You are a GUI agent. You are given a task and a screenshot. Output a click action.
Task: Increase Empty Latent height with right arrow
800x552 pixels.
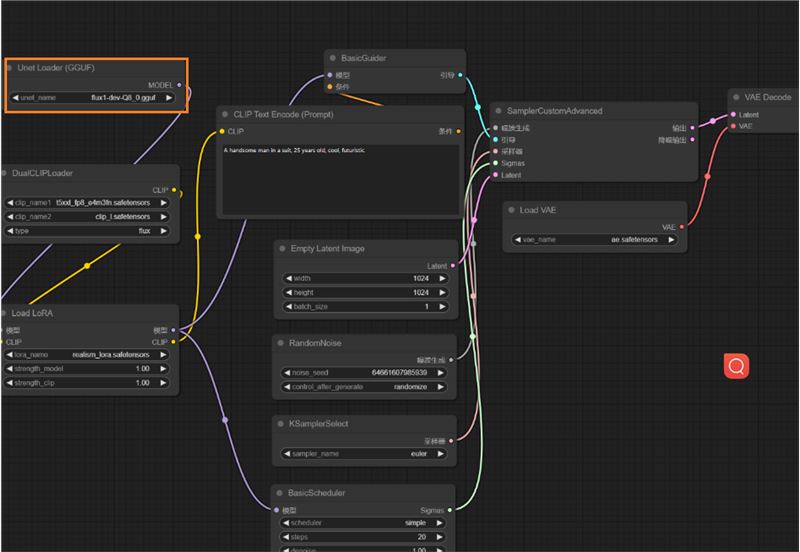pos(442,292)
